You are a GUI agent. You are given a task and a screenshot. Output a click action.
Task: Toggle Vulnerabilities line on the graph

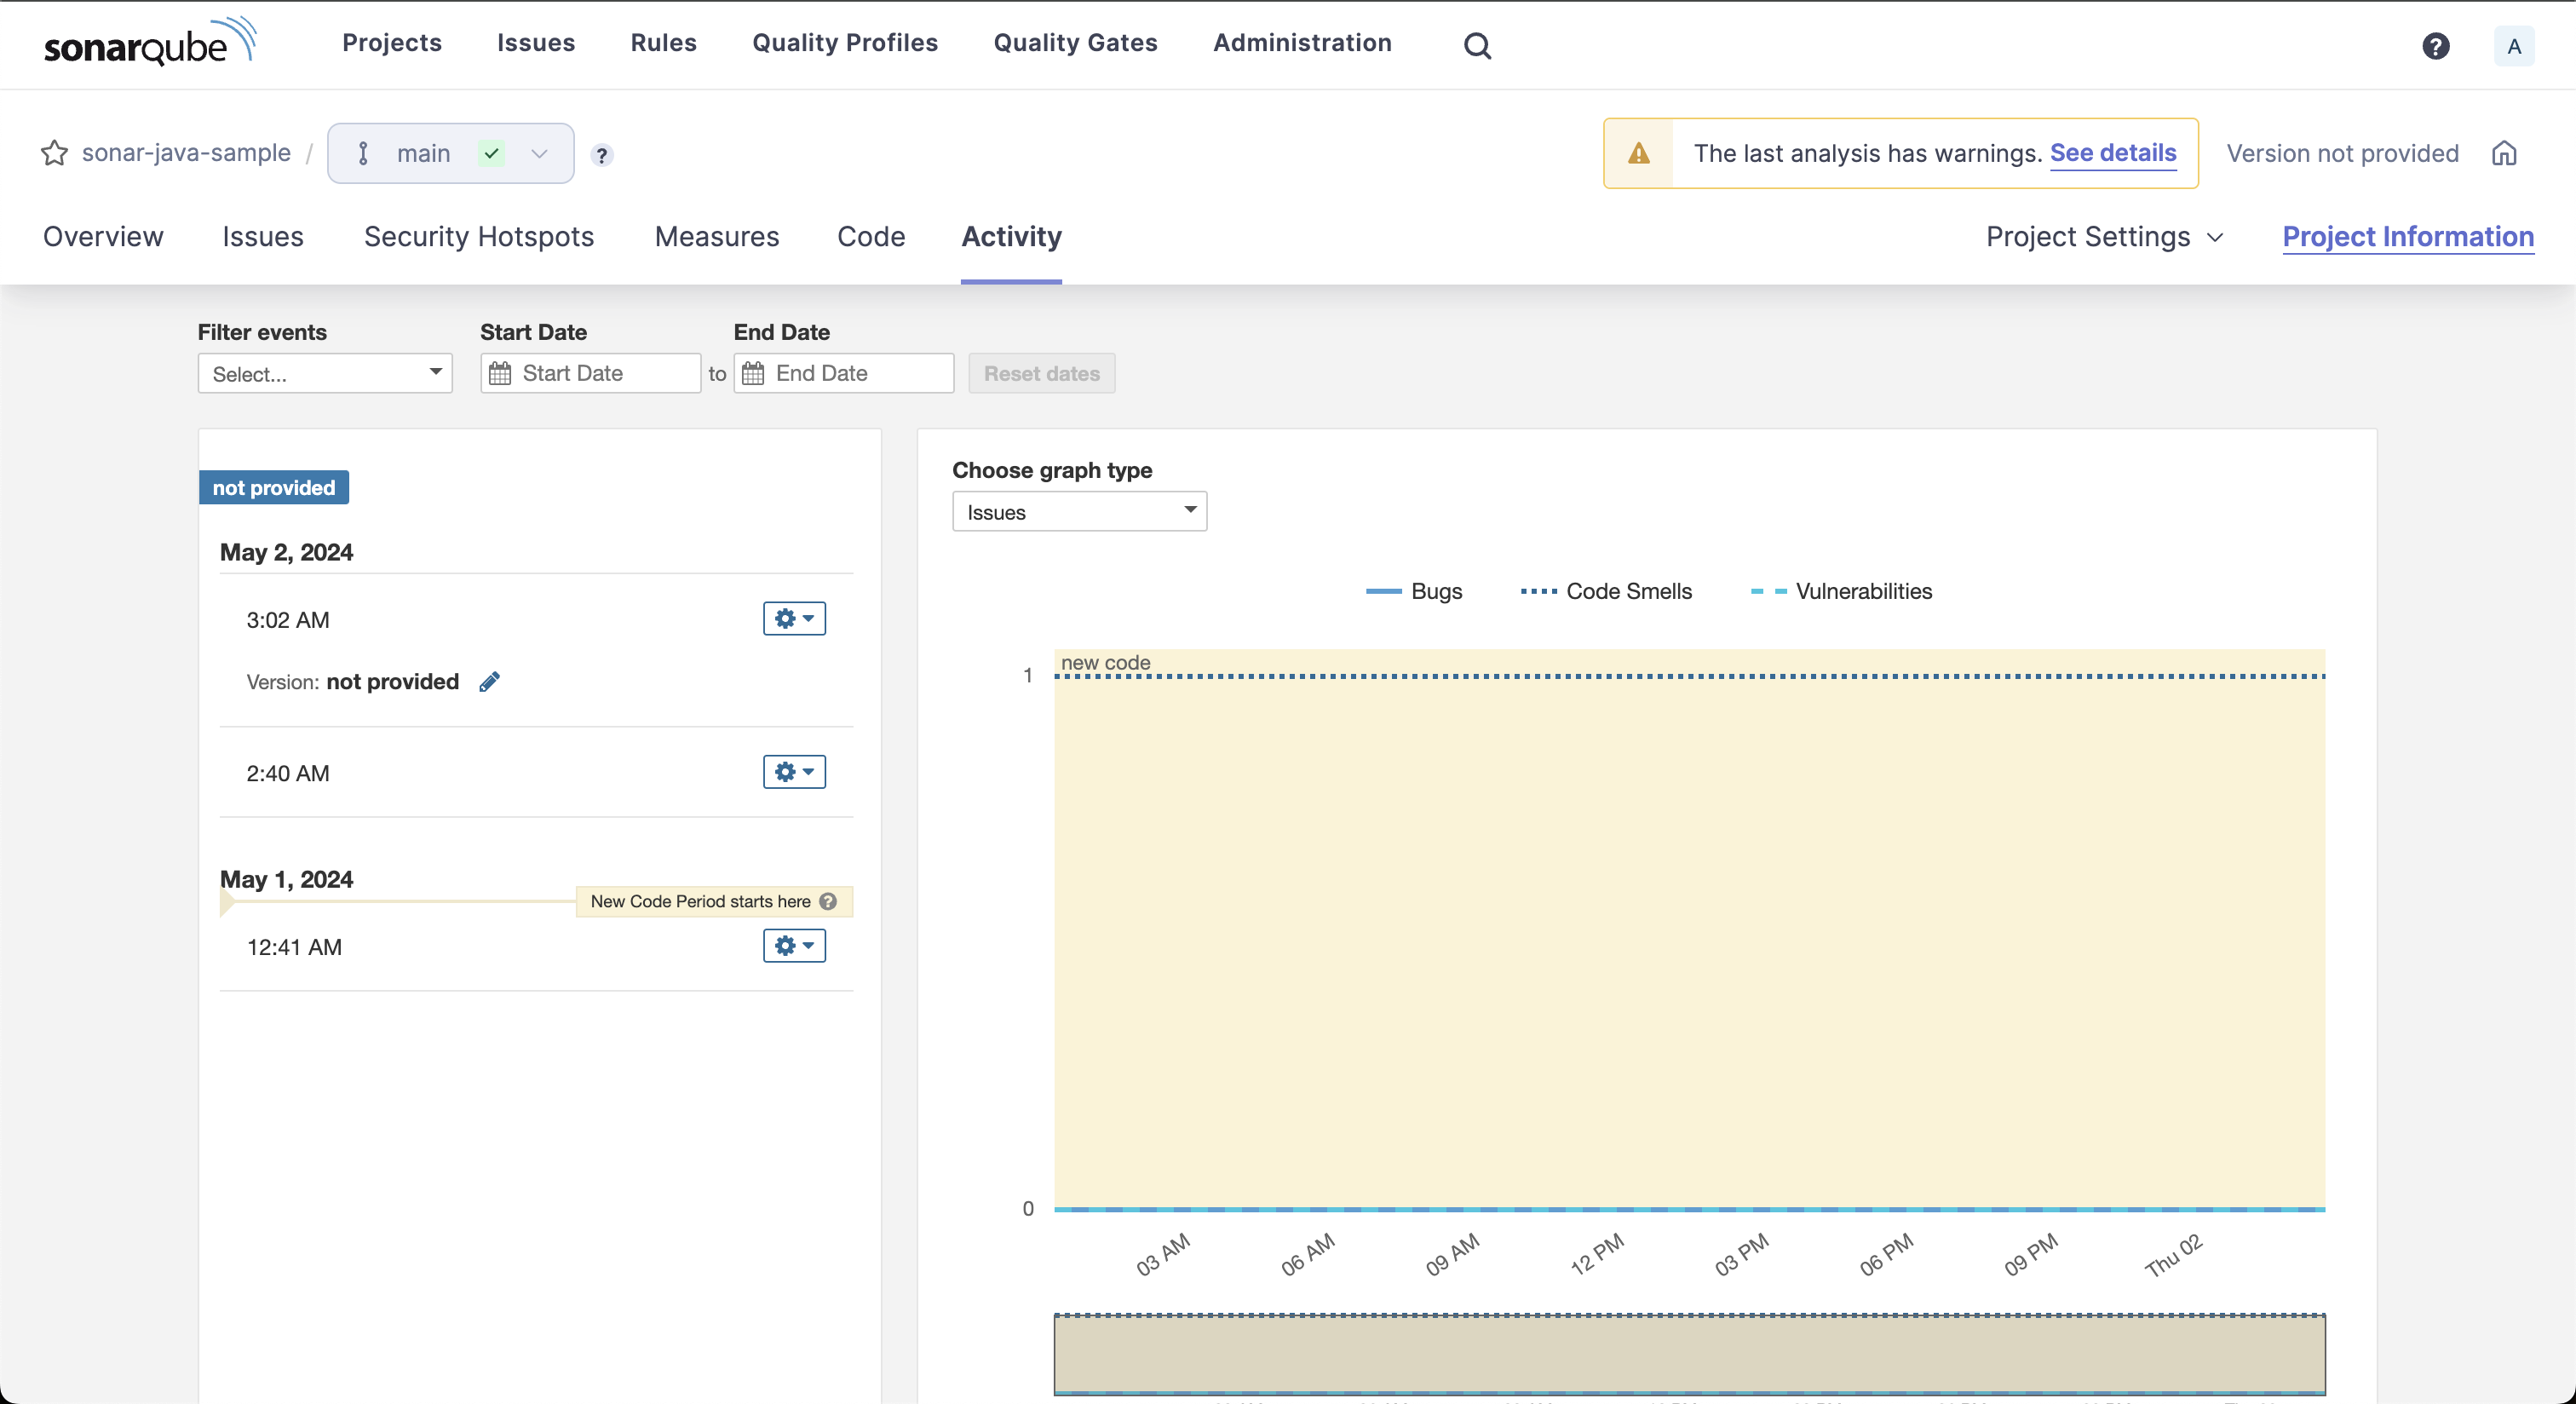click(x=1840, y=591)
